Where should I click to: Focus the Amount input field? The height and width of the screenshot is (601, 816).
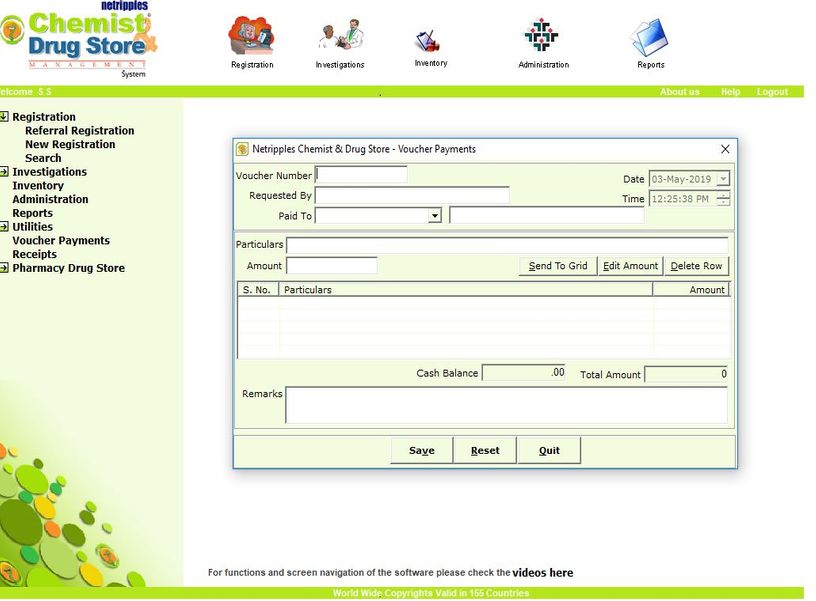point(332,265)
